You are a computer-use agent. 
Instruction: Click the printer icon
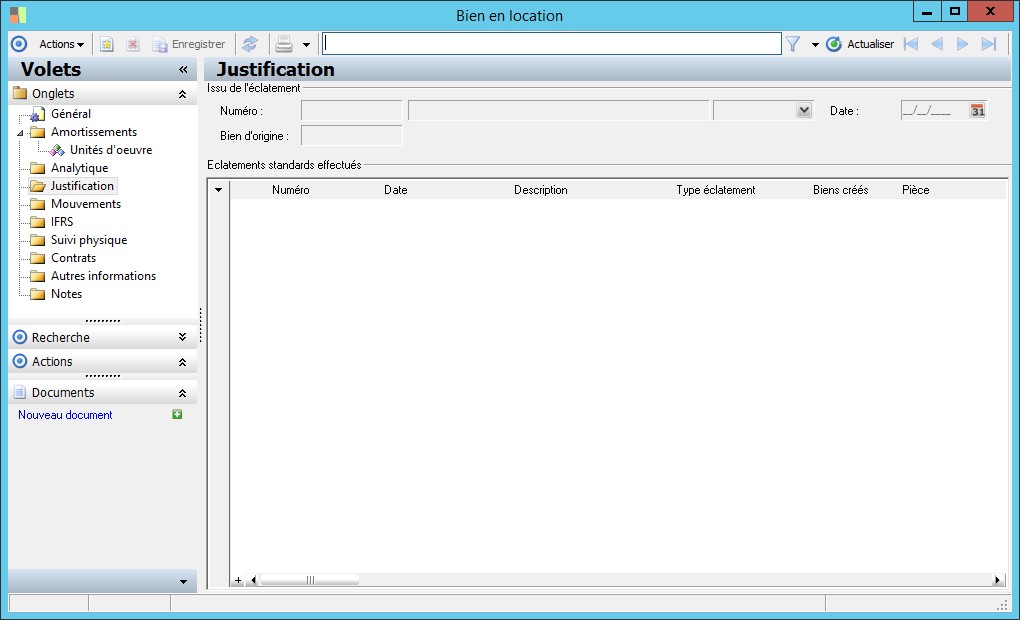pyautogui.click(x=284, y=44)
